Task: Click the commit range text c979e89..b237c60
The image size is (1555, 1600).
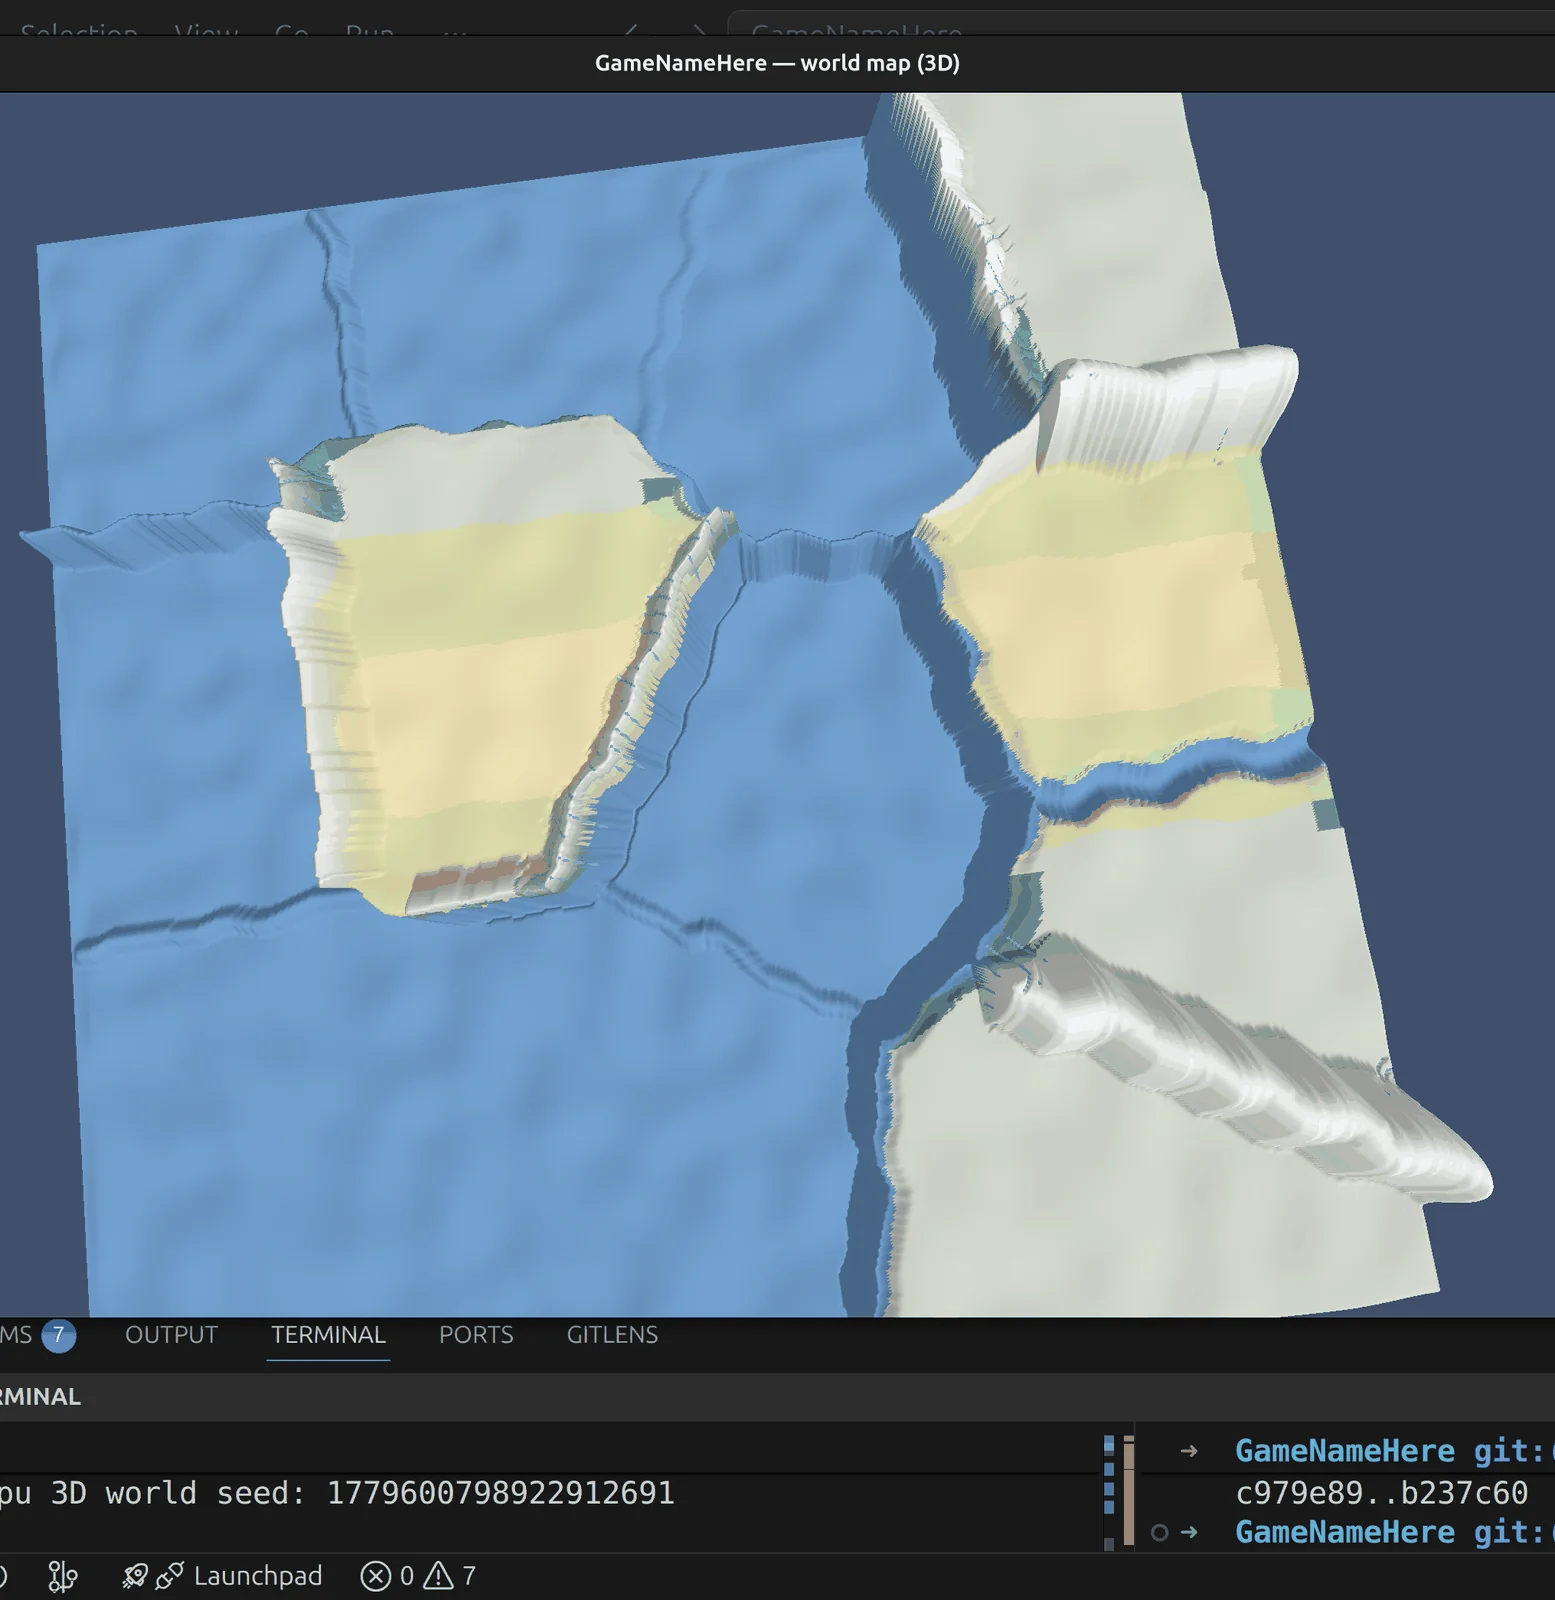Action: pyautogui.click(x=1381, y=1493)
